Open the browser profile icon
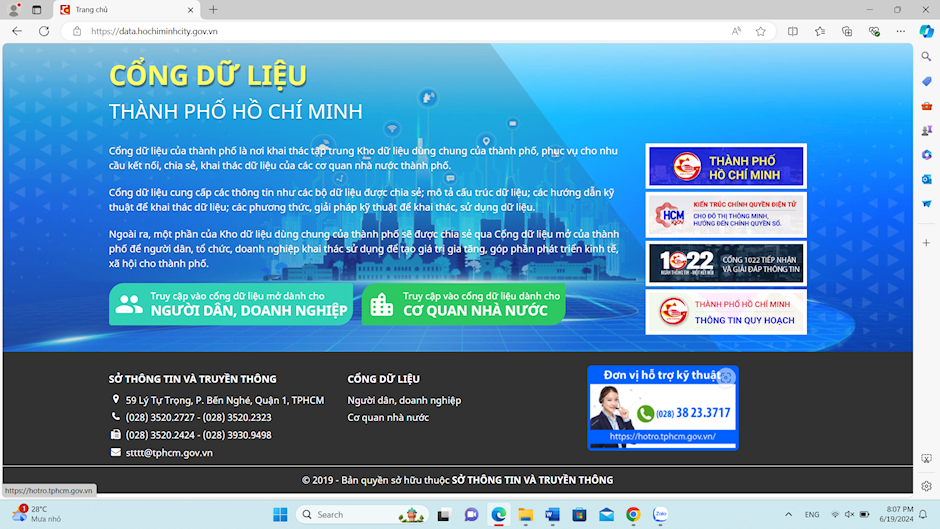 tap(14, 10)
